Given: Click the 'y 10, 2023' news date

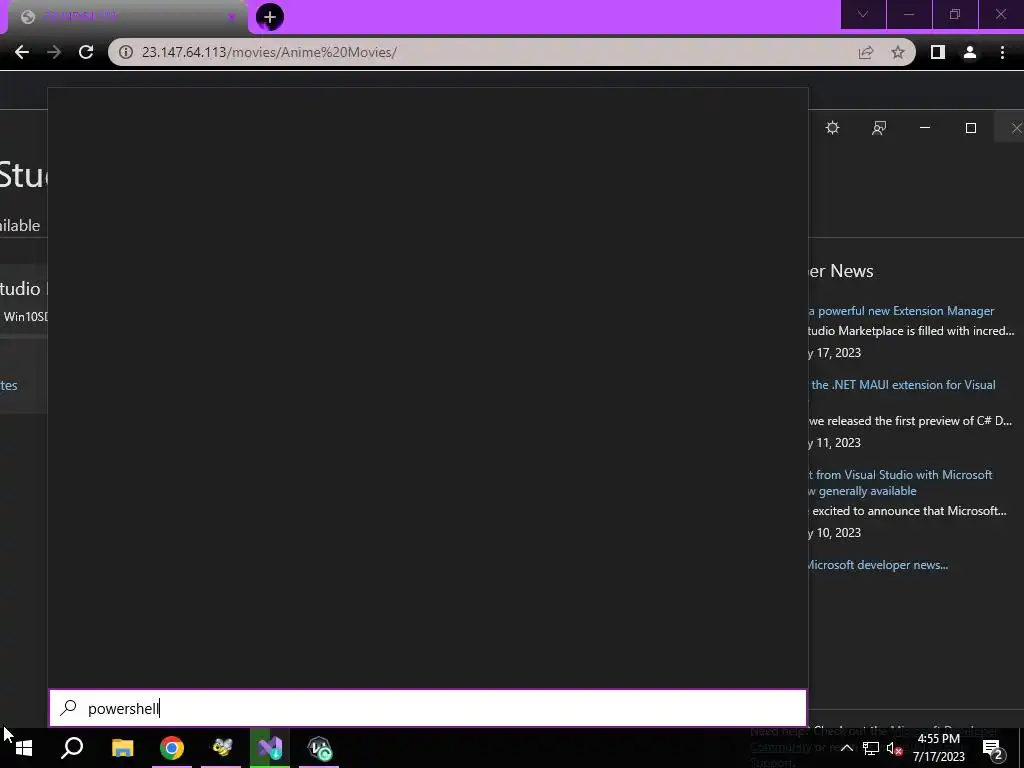Looking at the screenshot, I should pos(835,533).
